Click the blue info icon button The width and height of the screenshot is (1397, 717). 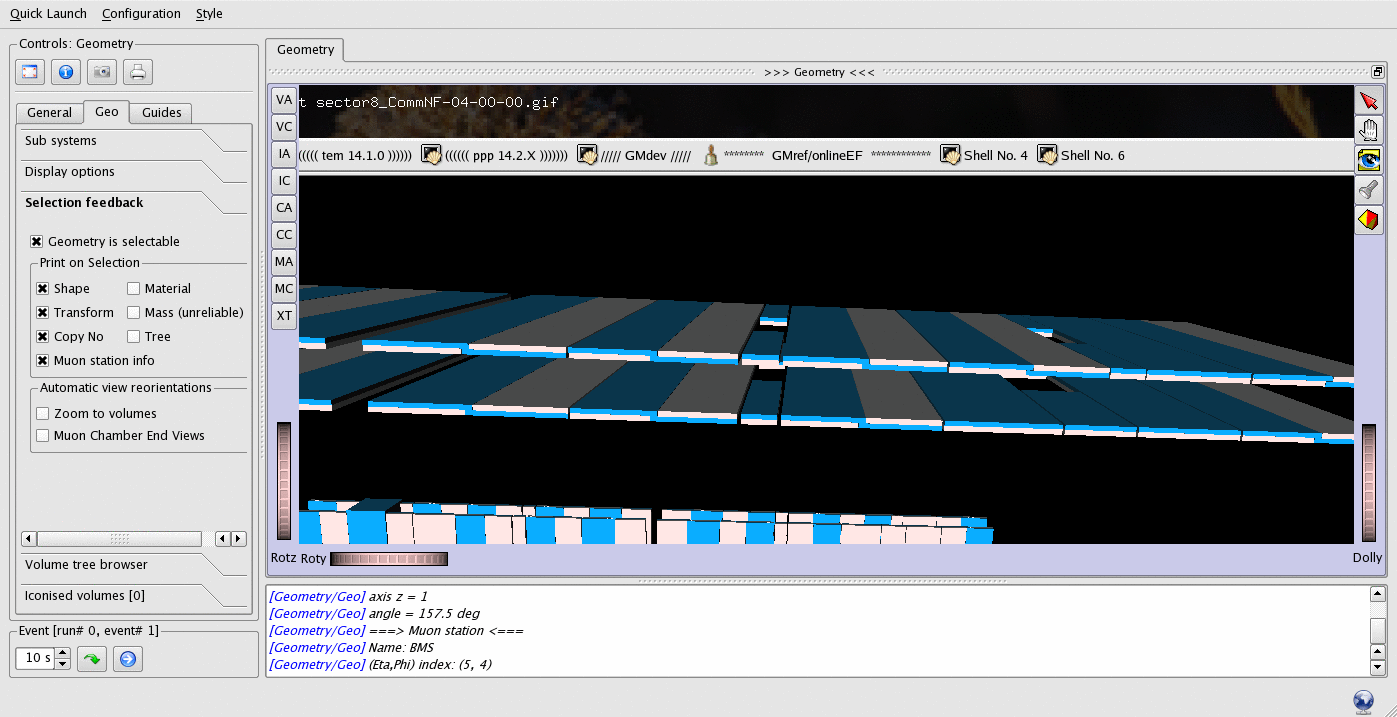point(65,72)
